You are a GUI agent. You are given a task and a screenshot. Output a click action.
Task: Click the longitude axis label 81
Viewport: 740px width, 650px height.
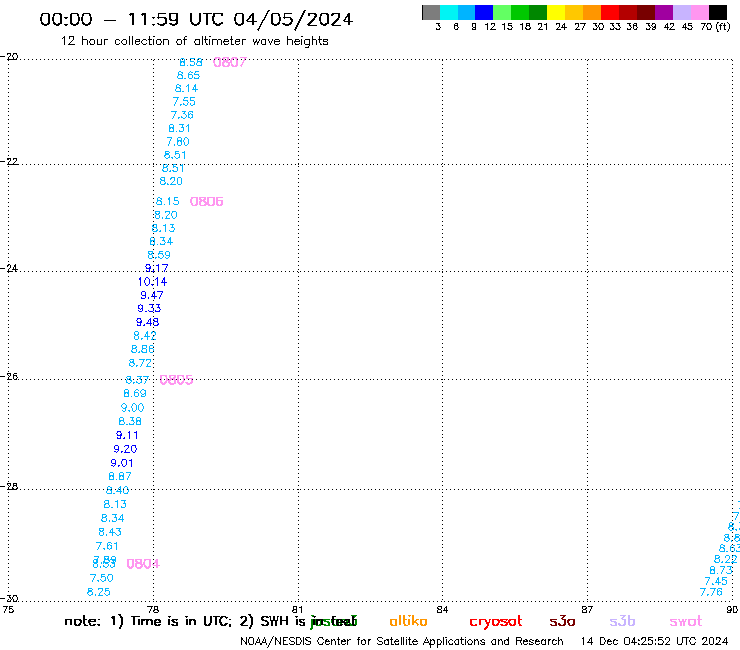pyautogui.click(x=297, y=609)
